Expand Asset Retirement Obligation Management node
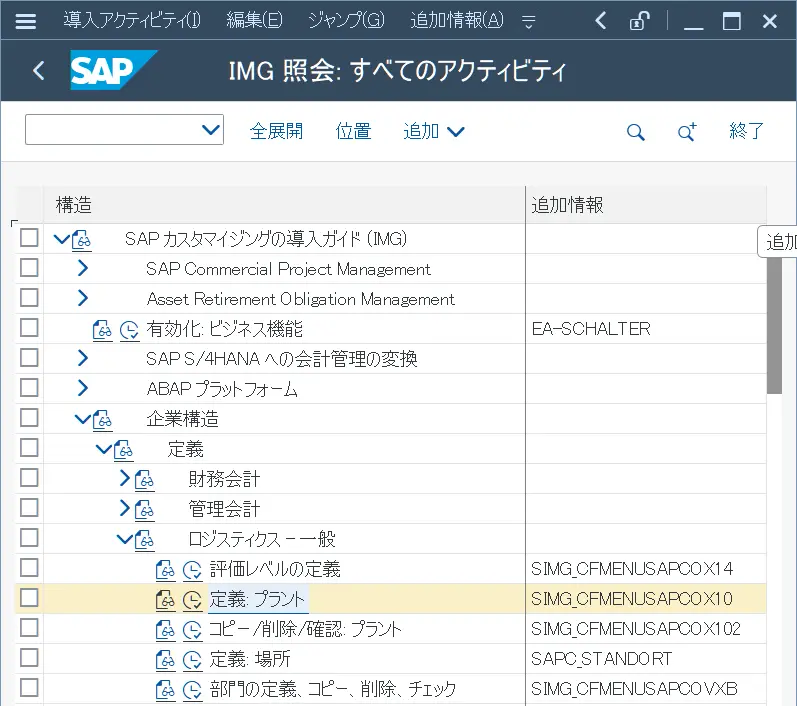This screenshot has width=797, height=706. pos(83,298)
